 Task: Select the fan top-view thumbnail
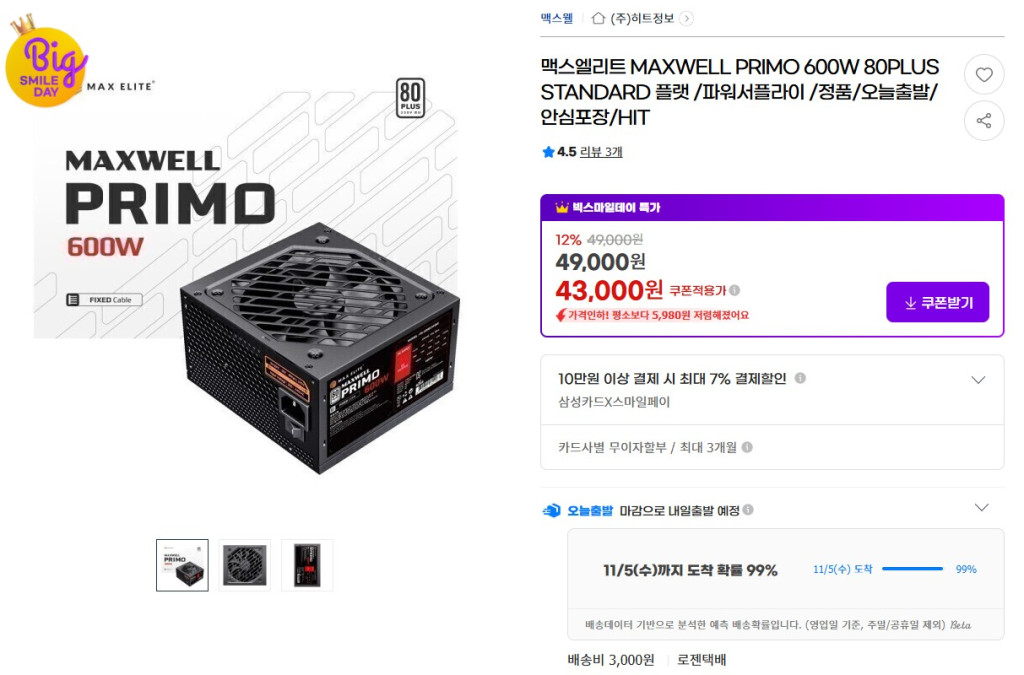245,565
